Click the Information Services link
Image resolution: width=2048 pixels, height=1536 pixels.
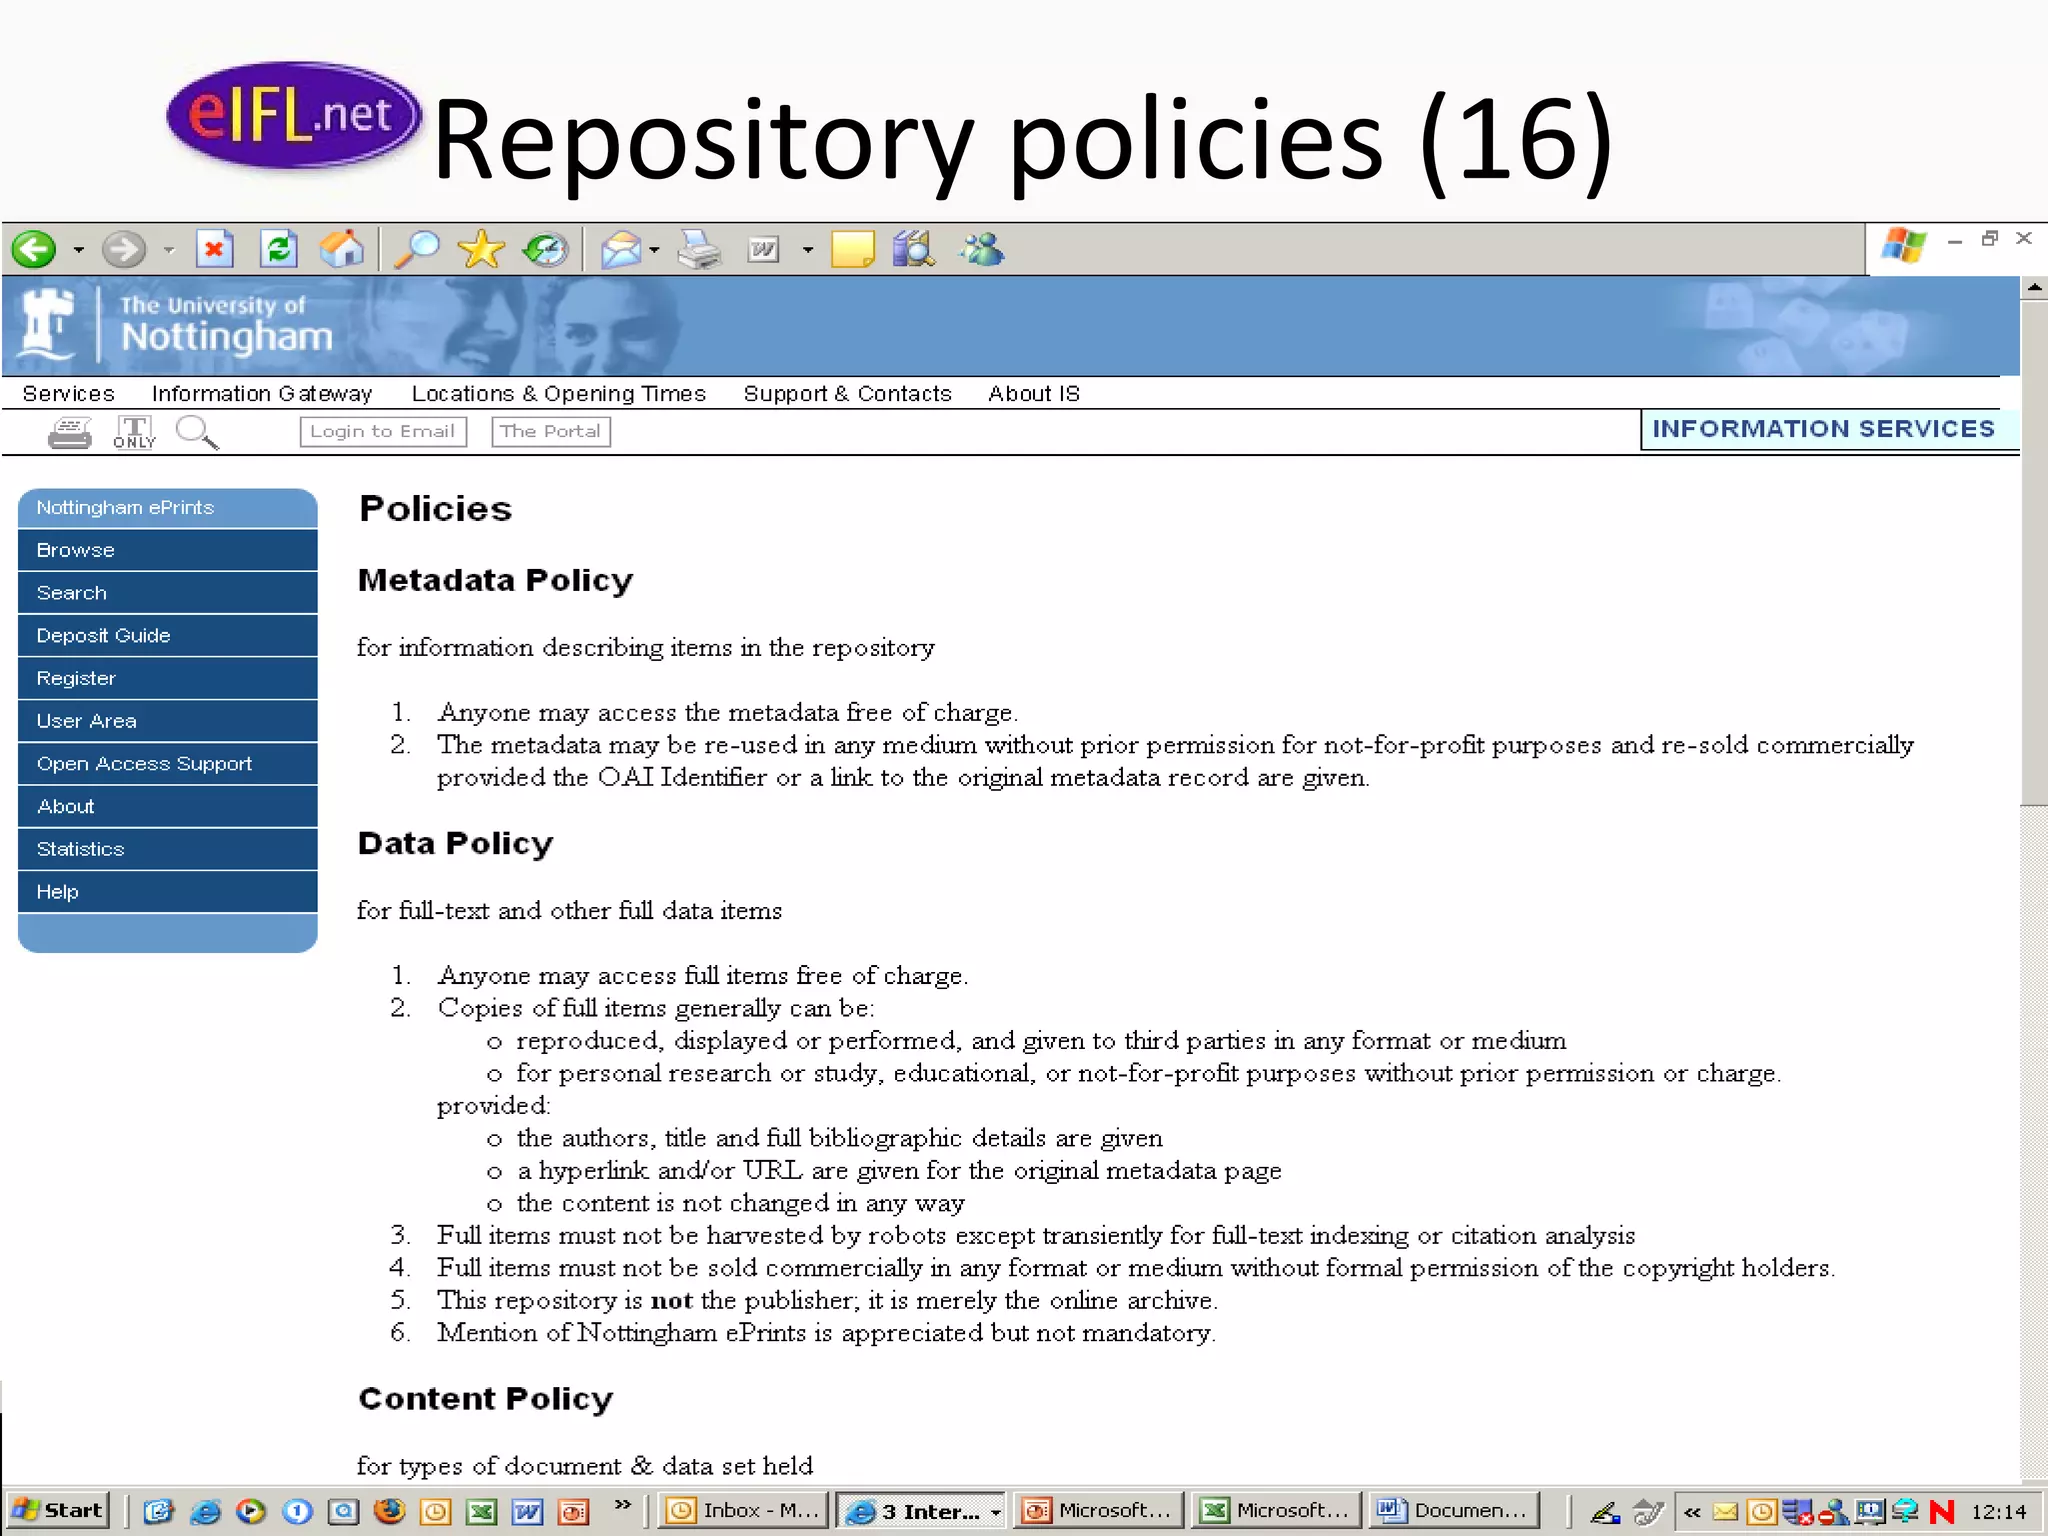pos(1823,429)
